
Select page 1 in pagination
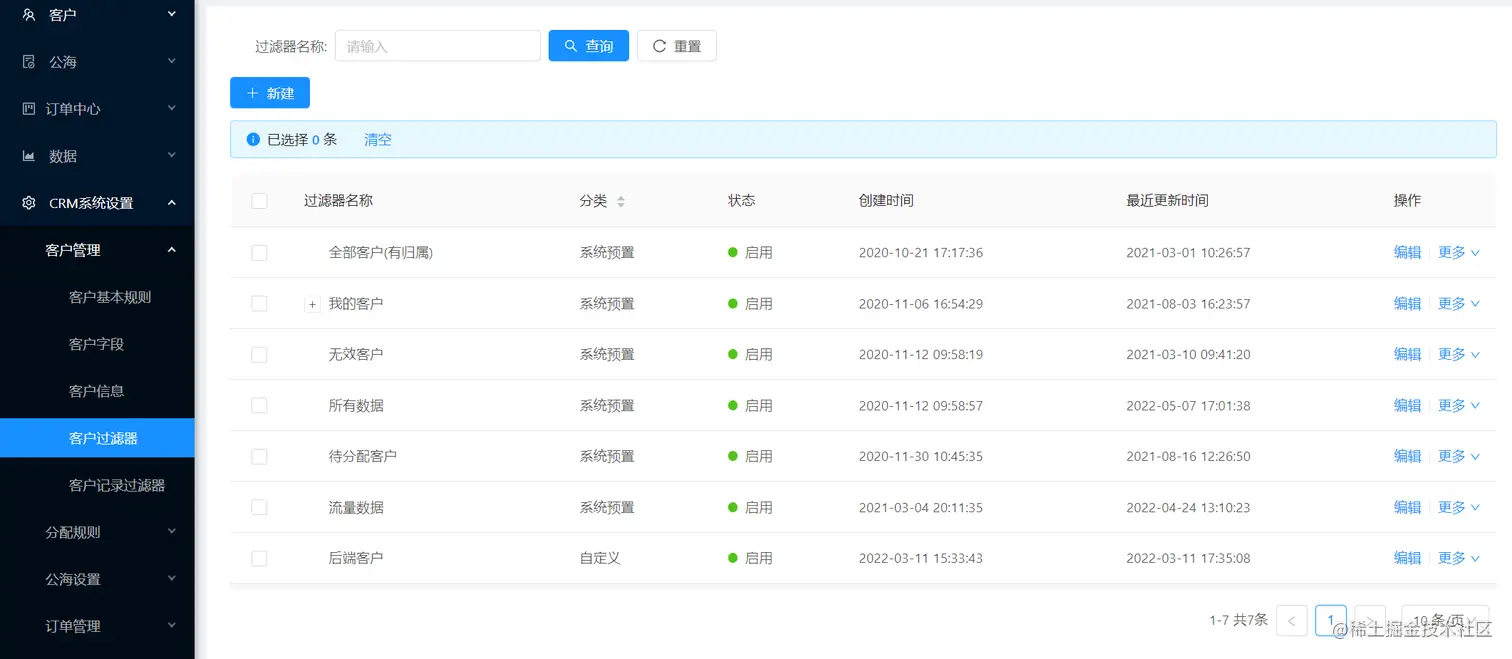[x=1331, y=621]
